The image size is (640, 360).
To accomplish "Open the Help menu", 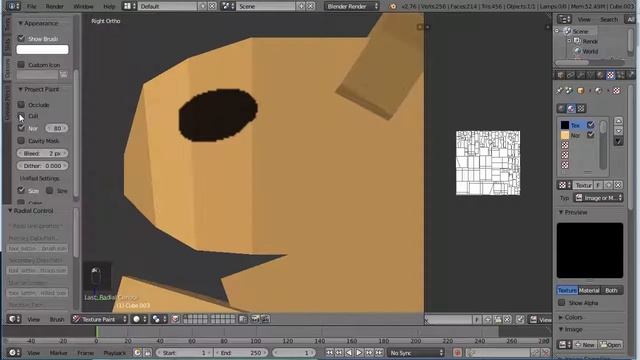I will 109,7.
